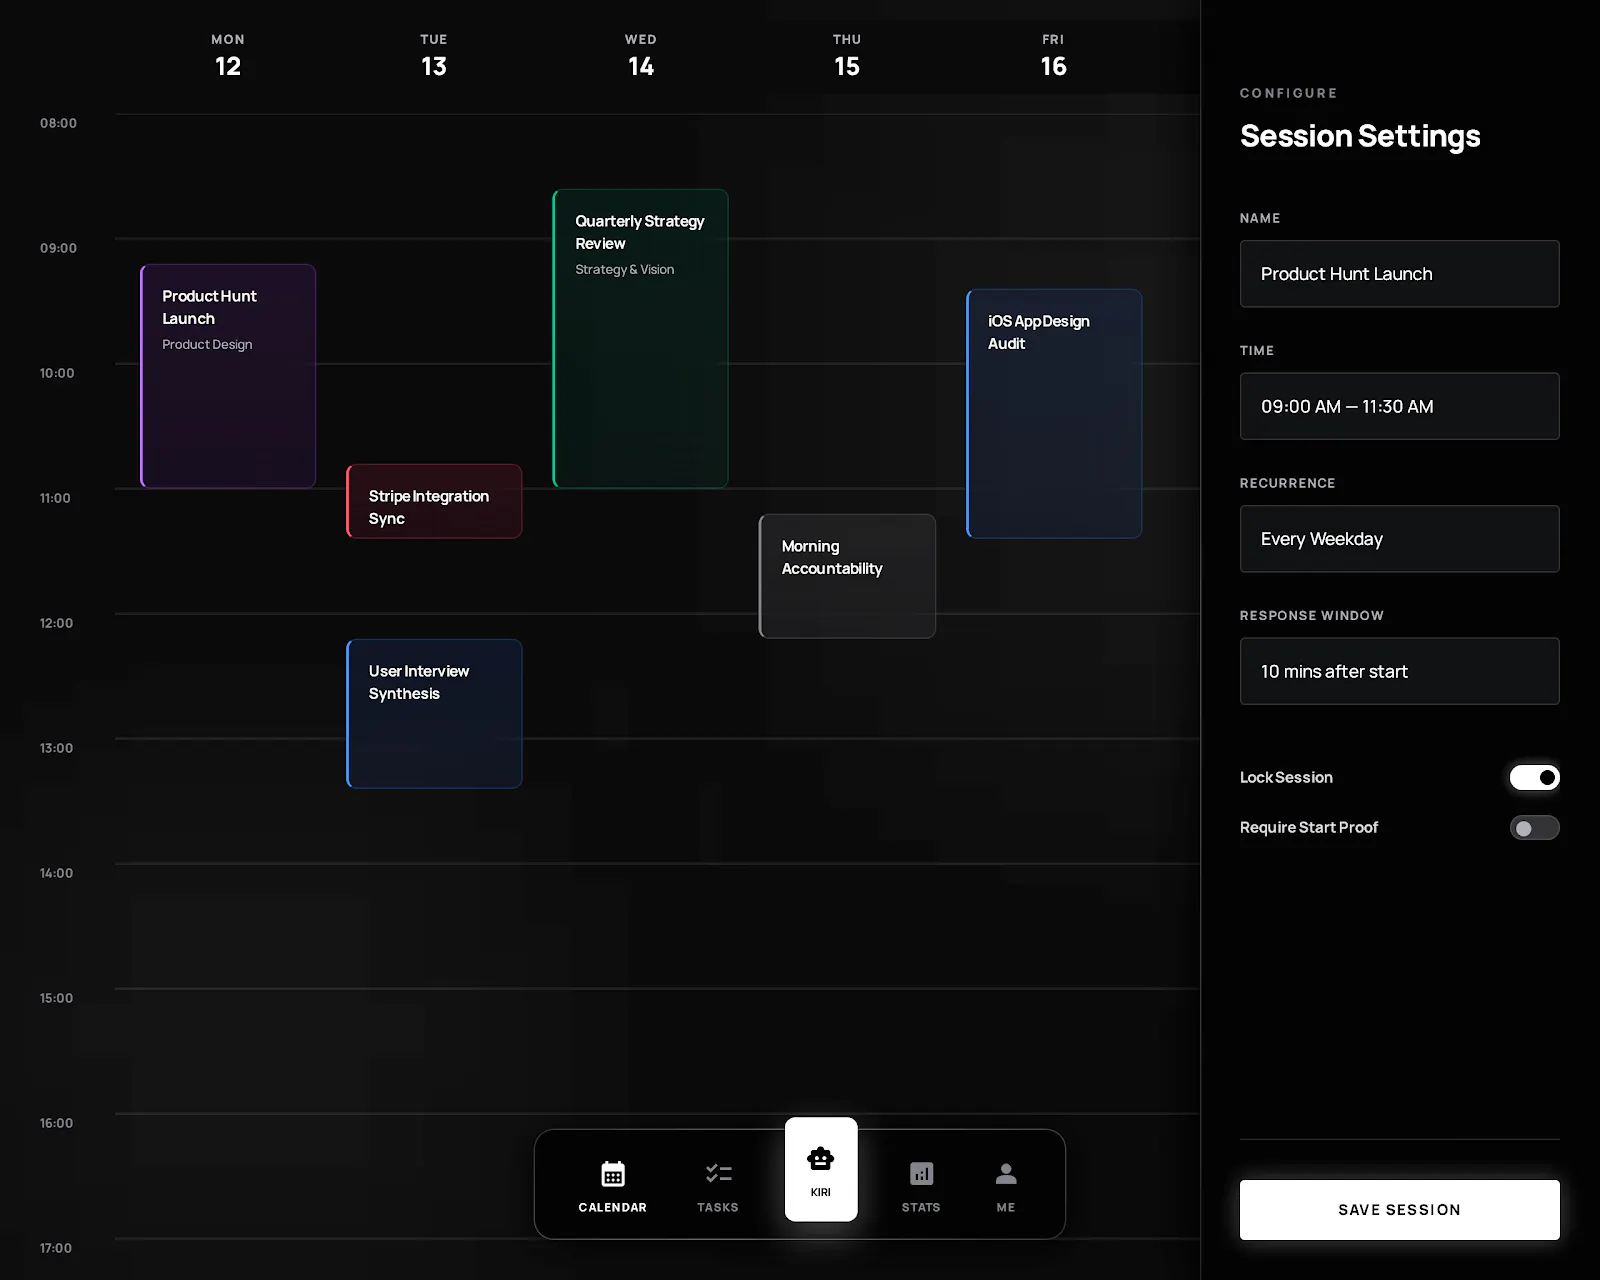Click the Save Session button
The image size is (1600, 1280).
click(1400, 1210)
